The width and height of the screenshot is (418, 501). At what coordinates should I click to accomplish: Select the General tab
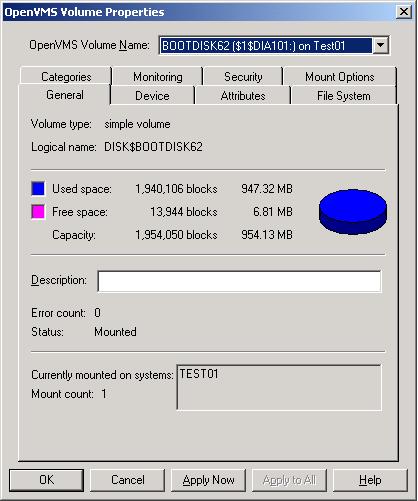(65, 95)
